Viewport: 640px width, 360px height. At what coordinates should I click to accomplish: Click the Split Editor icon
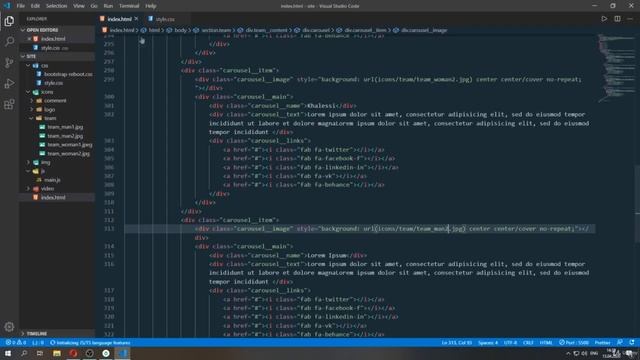coord(617,19)
